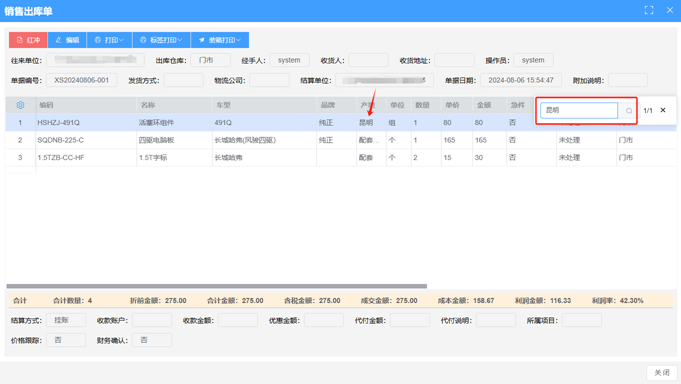Open the 装箱打印 packing print dropdown
The height and width of the screenshot is (384, 681).
(220, 40)
